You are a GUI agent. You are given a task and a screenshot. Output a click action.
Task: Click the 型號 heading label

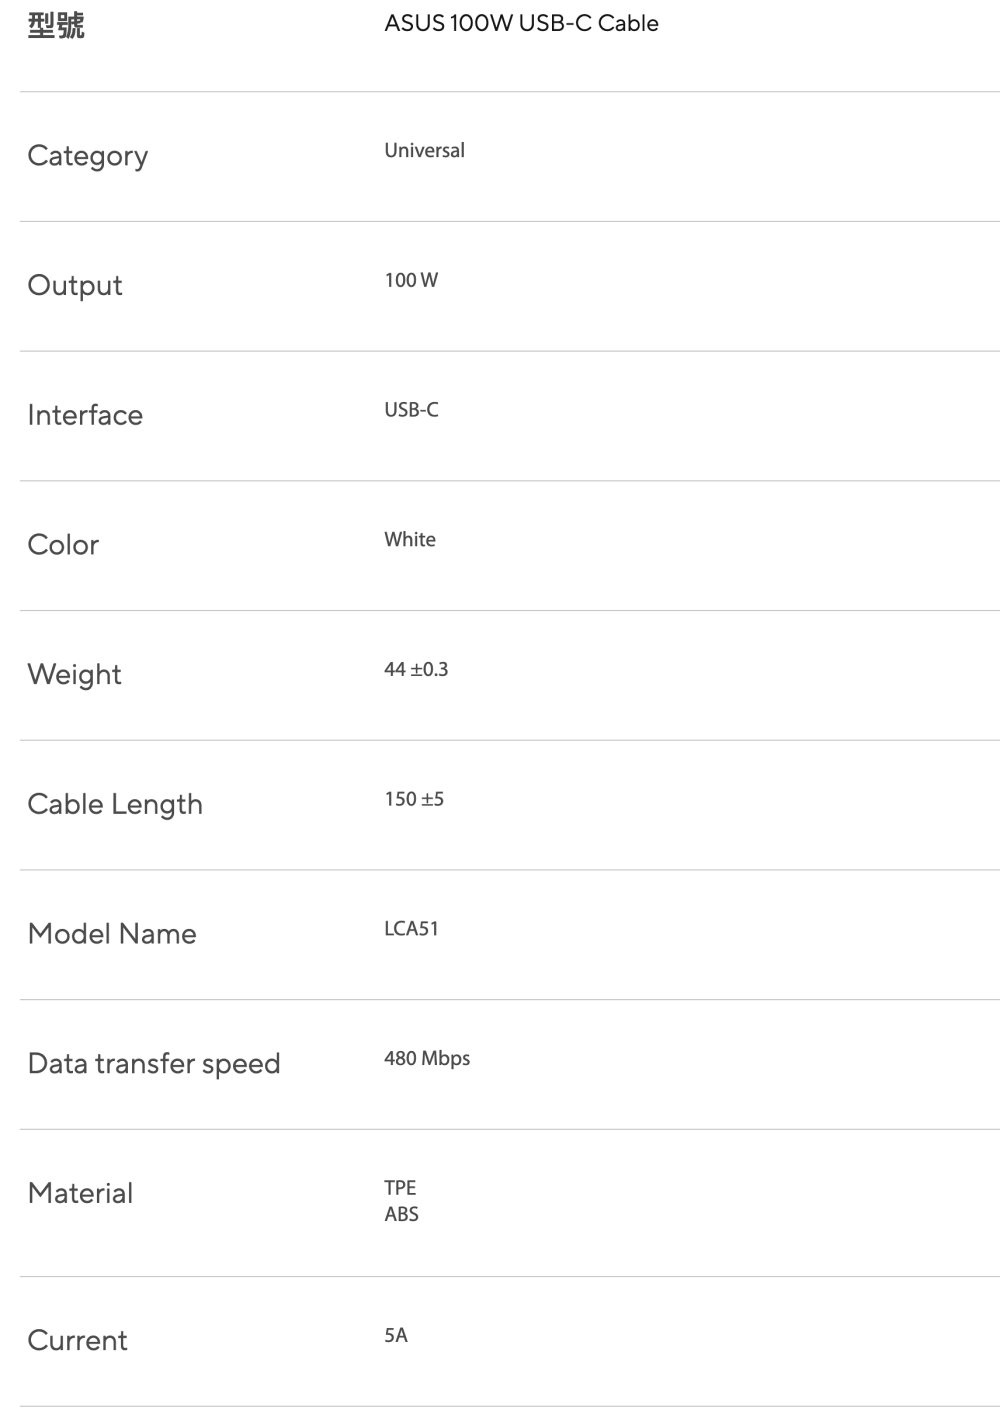point(56,25)
